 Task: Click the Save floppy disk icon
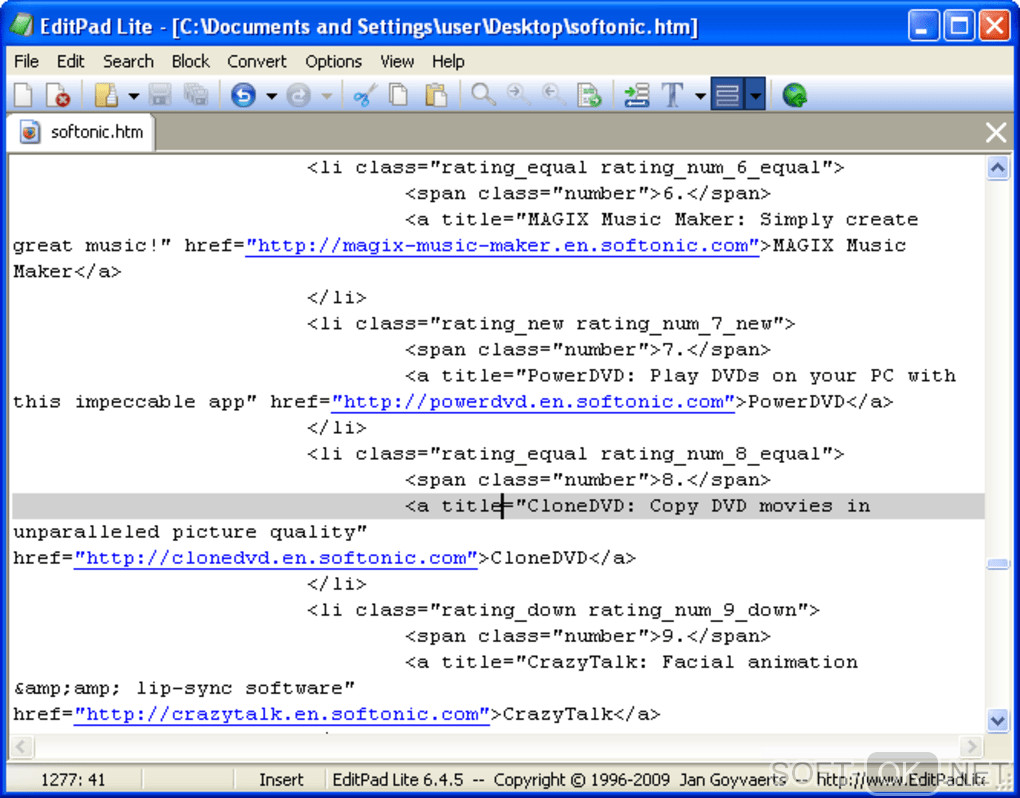[x=159, y=95]
